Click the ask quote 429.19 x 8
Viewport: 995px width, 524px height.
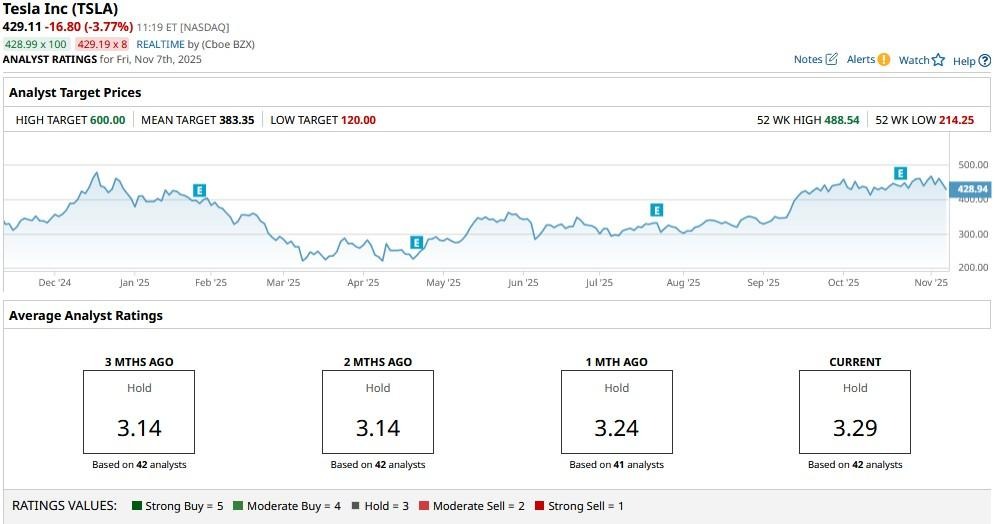pyautogui.click(x=102, y=44)
